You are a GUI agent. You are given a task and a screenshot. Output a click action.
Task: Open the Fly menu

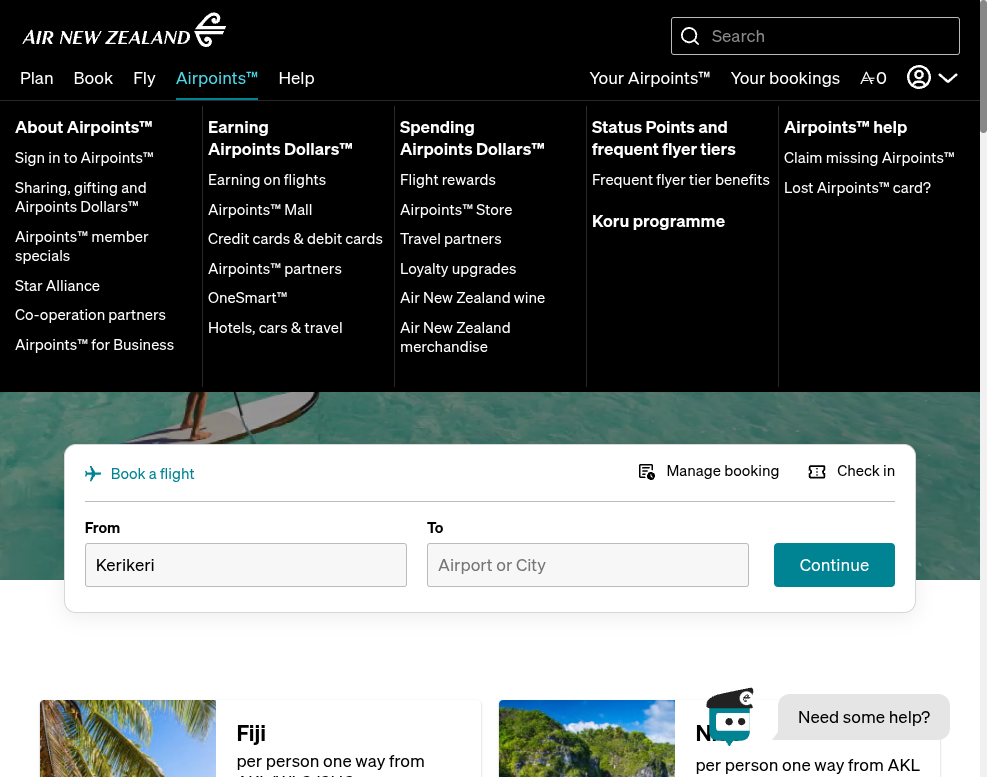point(144,78)
